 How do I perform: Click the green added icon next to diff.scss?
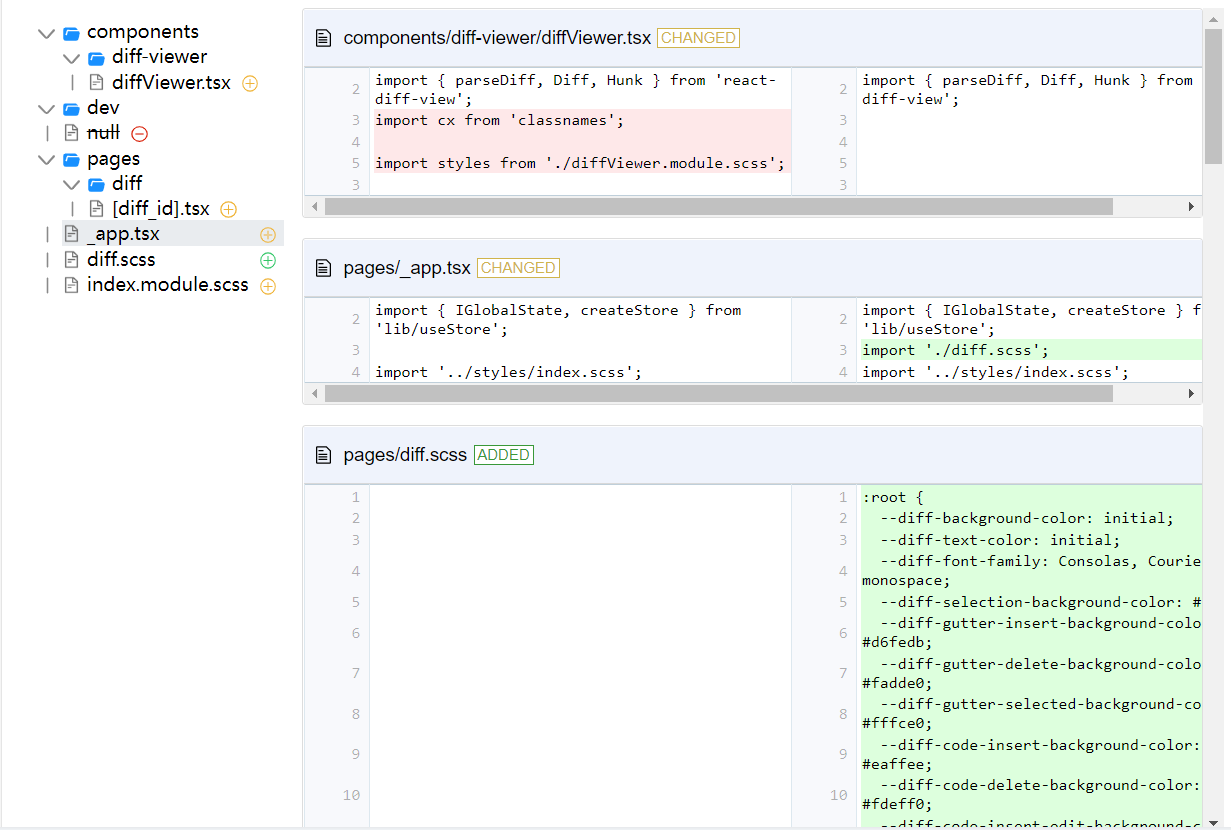(268, 261)
